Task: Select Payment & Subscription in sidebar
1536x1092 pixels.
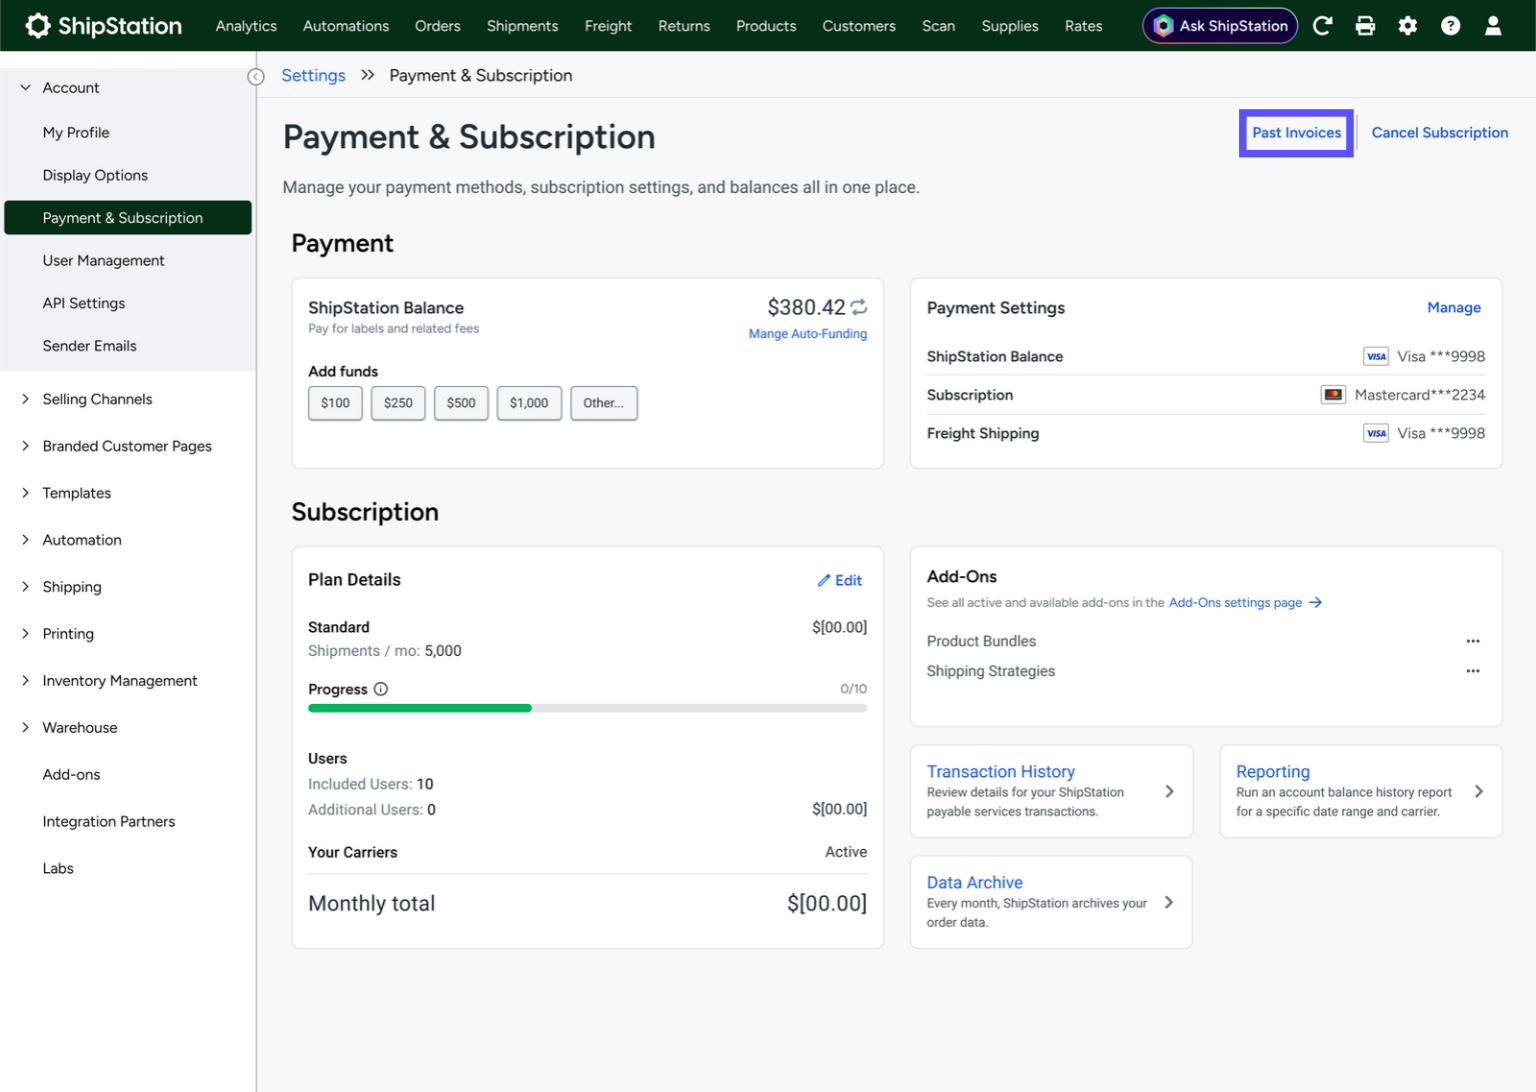Action: tap(128, 218)
